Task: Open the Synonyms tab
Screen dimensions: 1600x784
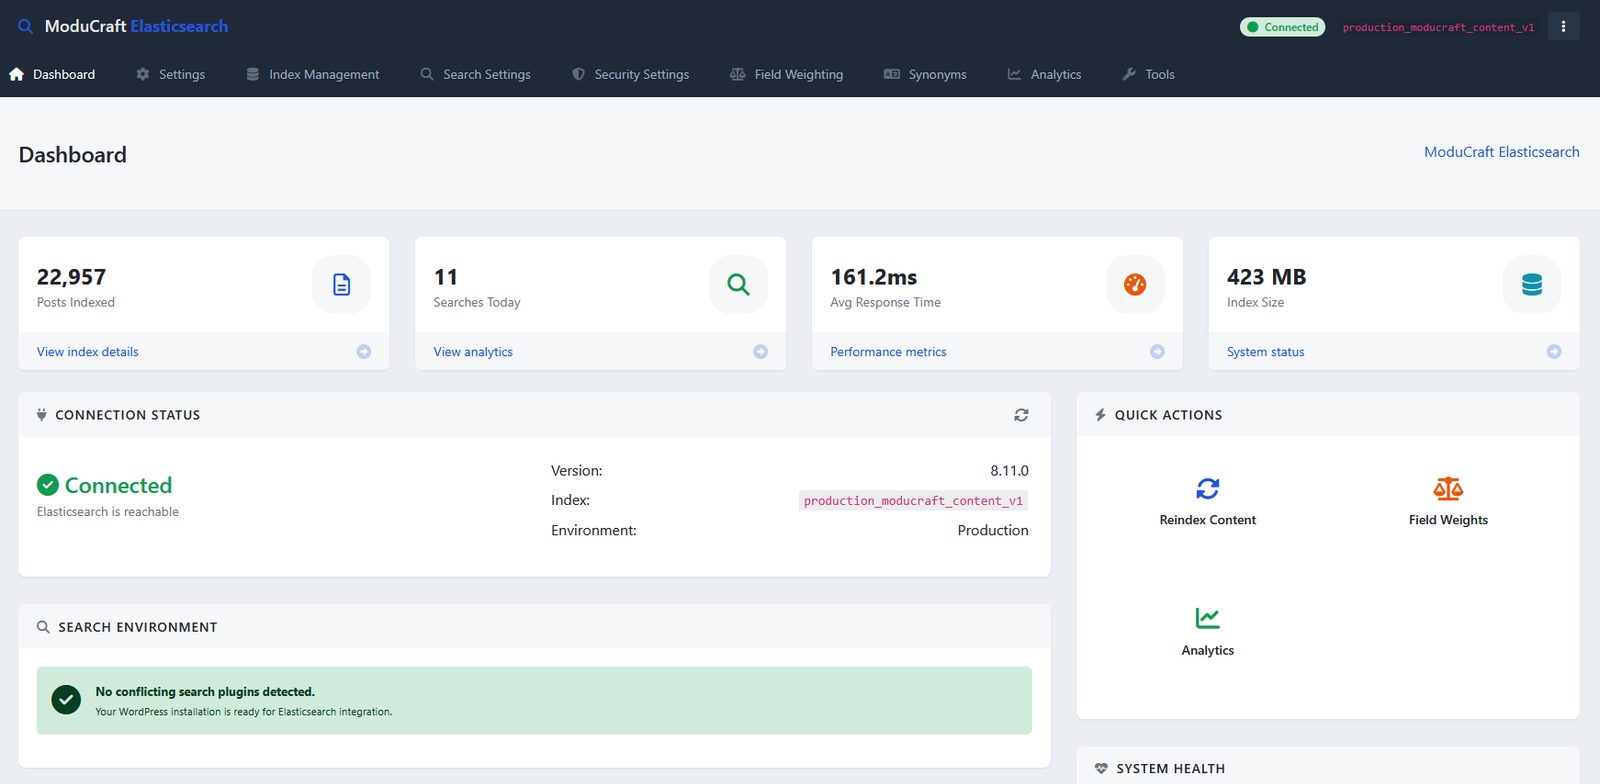Action: point(926,74)
